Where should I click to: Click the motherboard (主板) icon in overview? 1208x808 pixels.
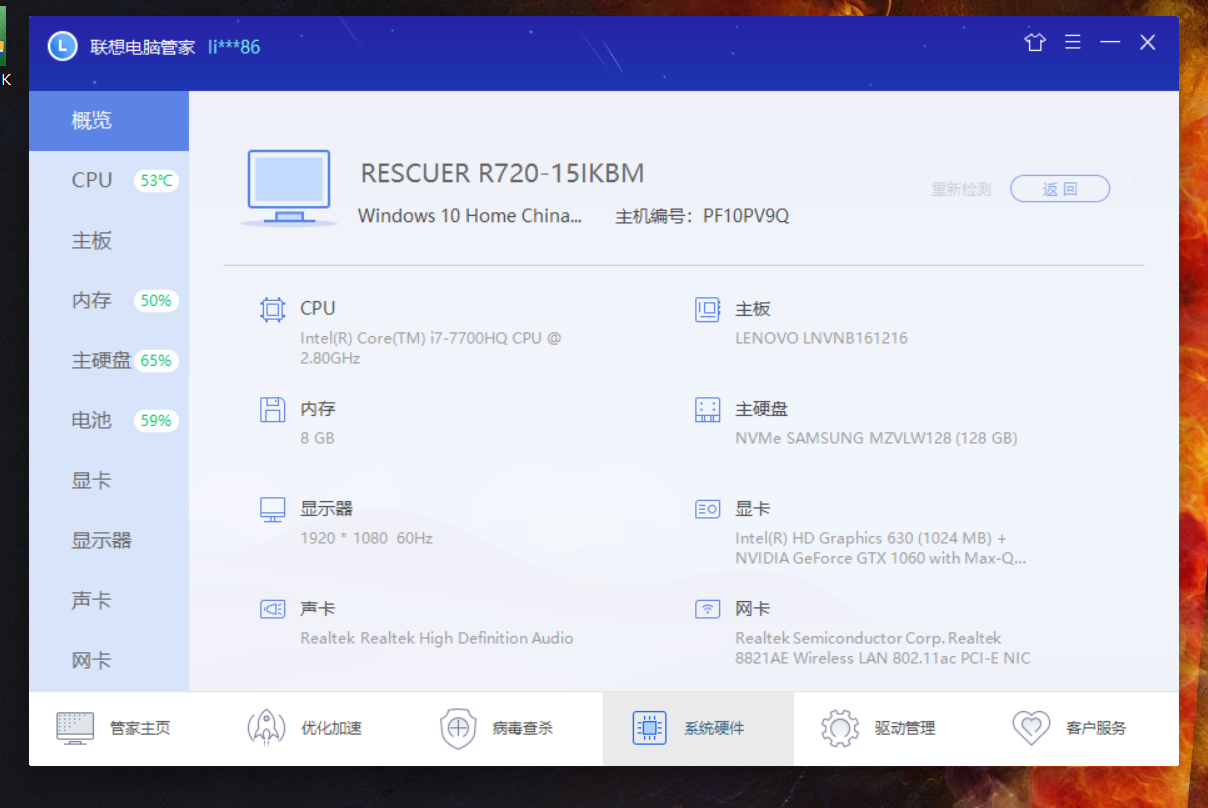click(x=708, y=310)
